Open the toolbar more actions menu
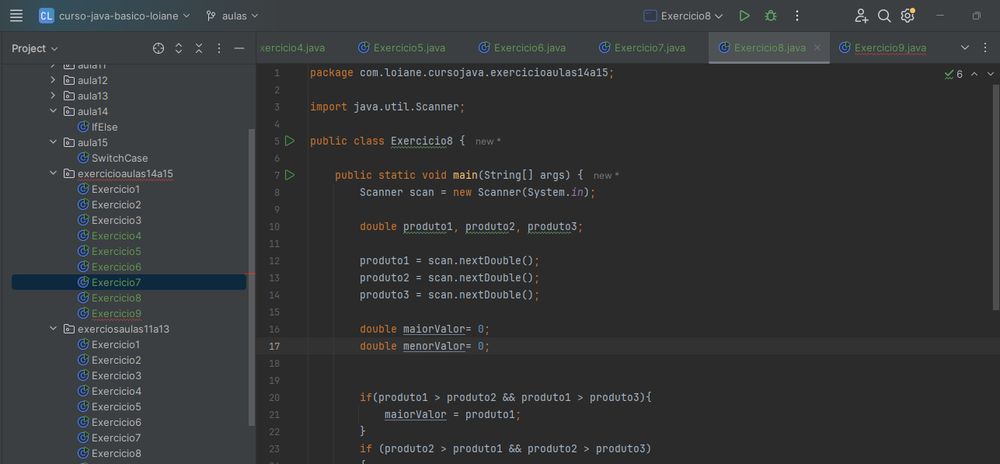This screenshot has height=464, width=1000. point(797,16)
